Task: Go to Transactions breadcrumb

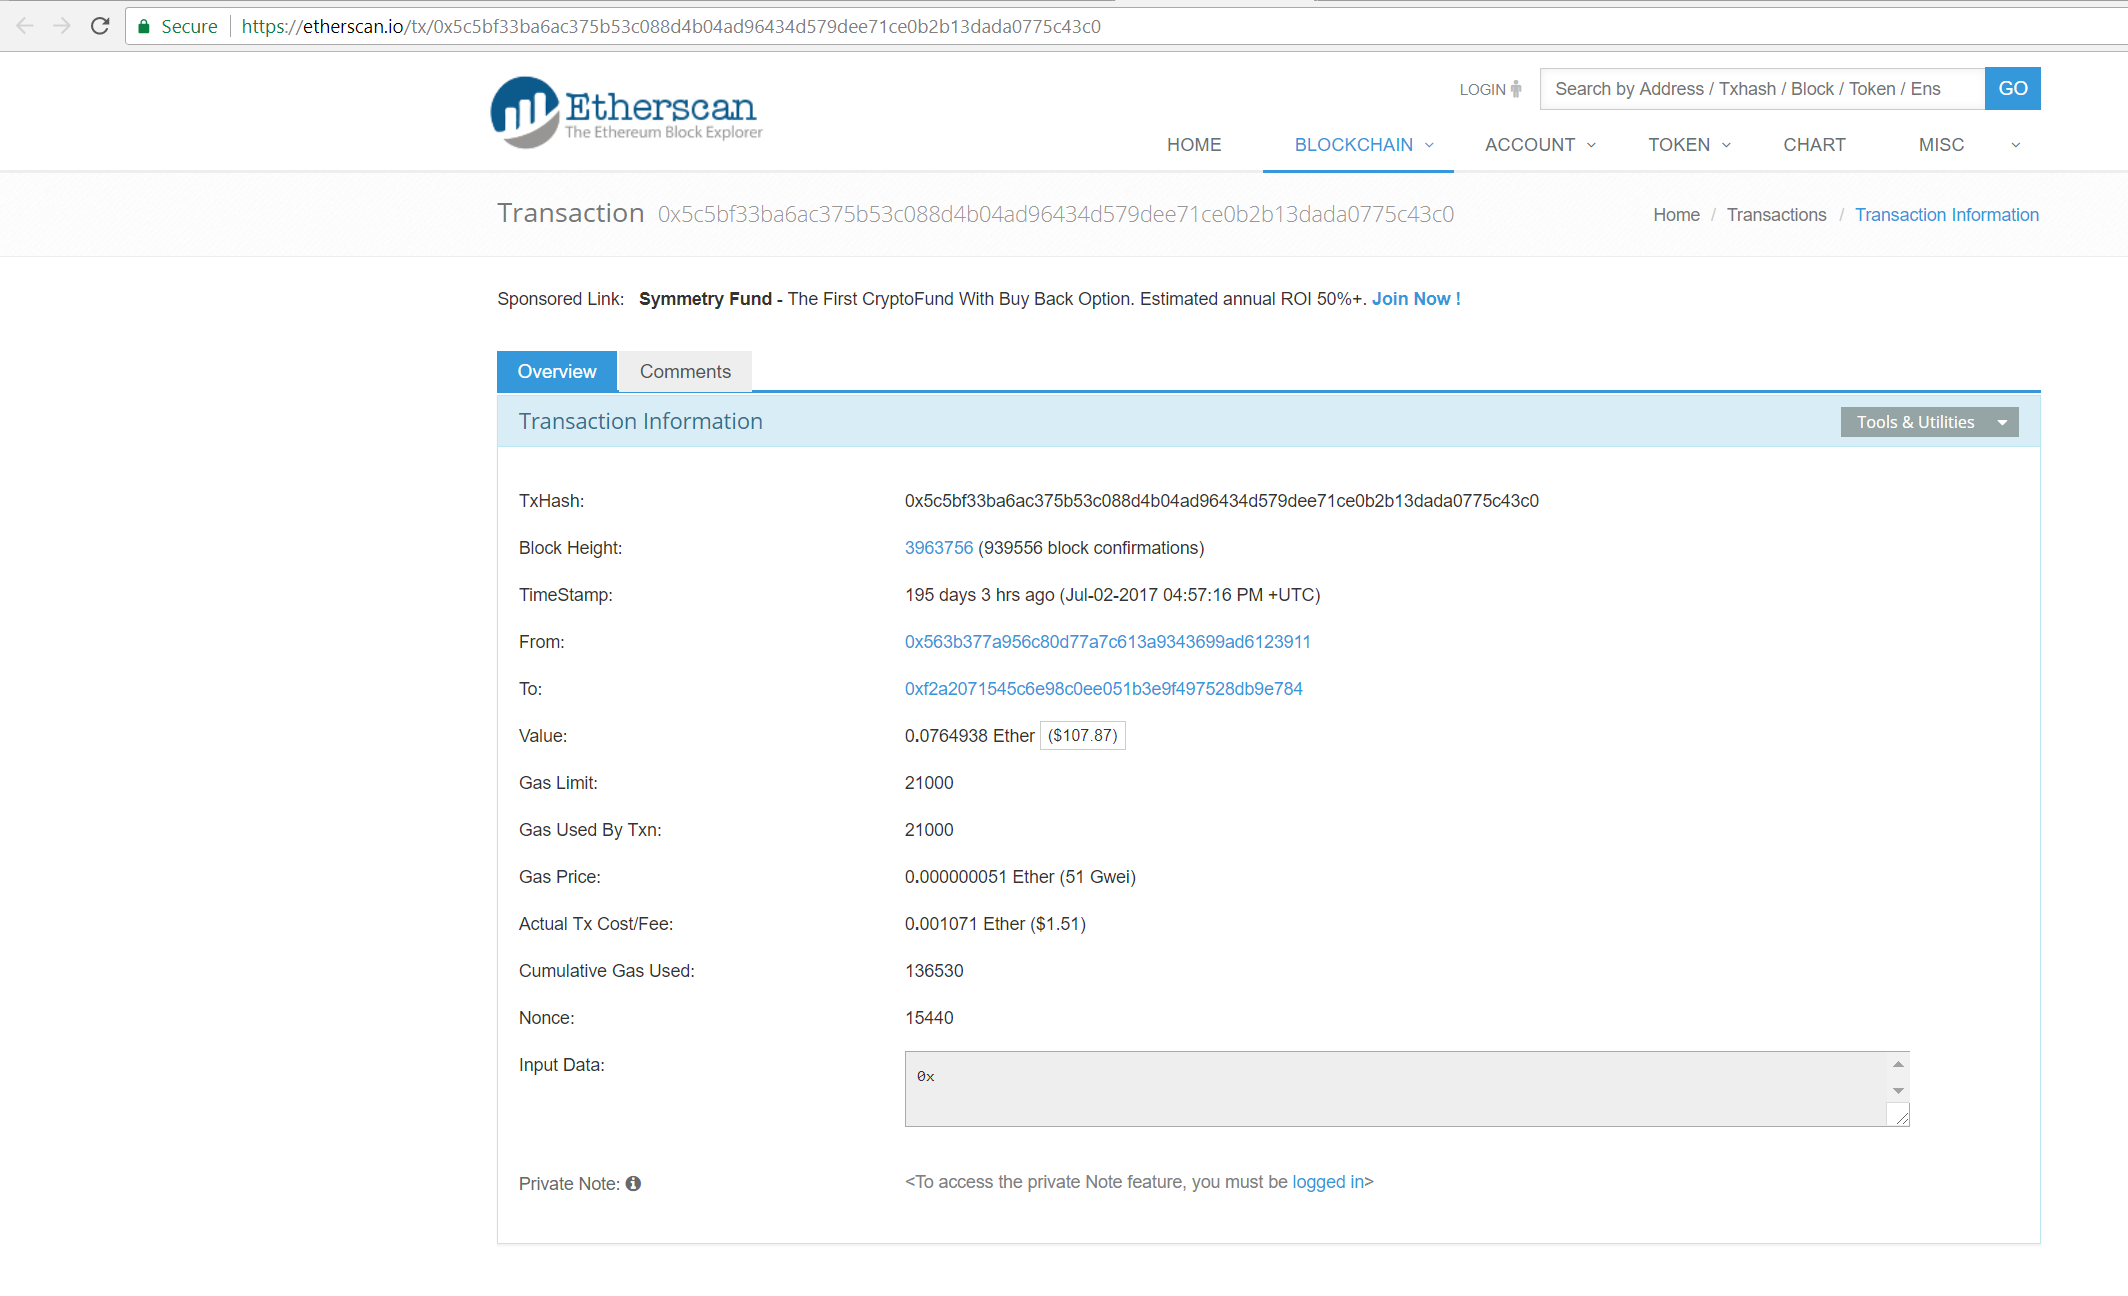Action: coord(1776,215)
